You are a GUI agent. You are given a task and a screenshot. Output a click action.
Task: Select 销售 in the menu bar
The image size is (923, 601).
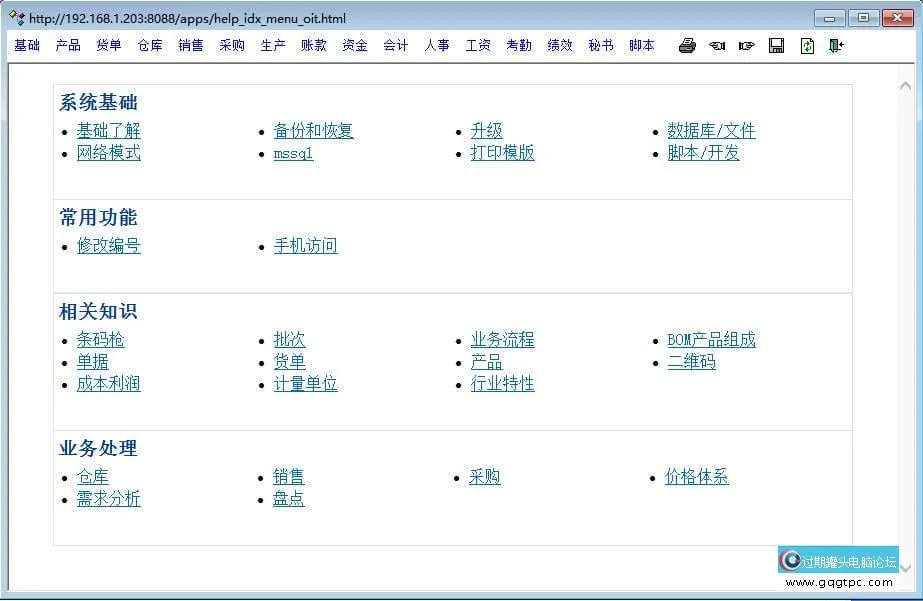tap(191, 45)
